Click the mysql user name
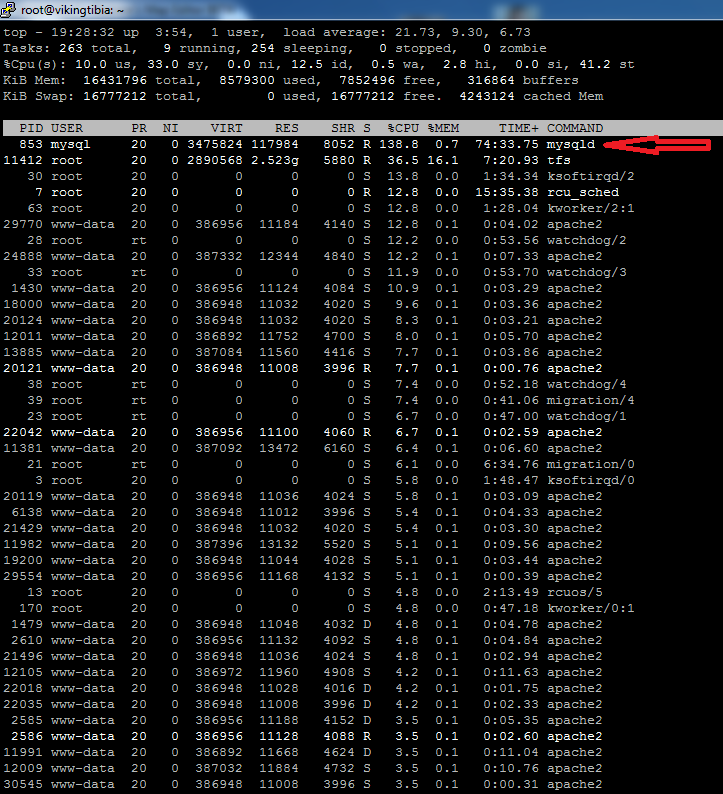Image resolution: width=723 pixels, height=794 pixels. [x=71, y=144]
